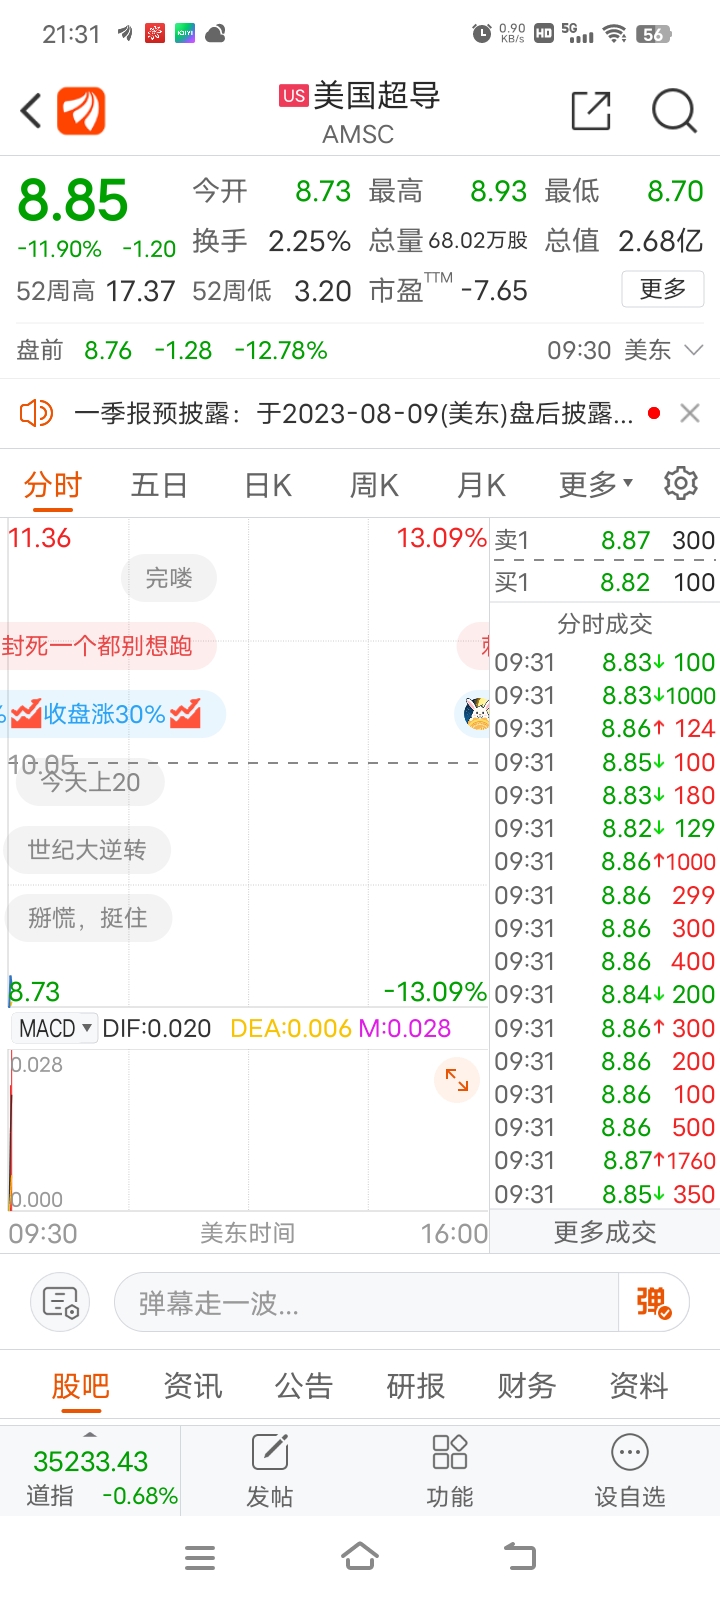720x1600 pixels.
Task: Tap the announcement speaker icon
Action: point(36,413)
